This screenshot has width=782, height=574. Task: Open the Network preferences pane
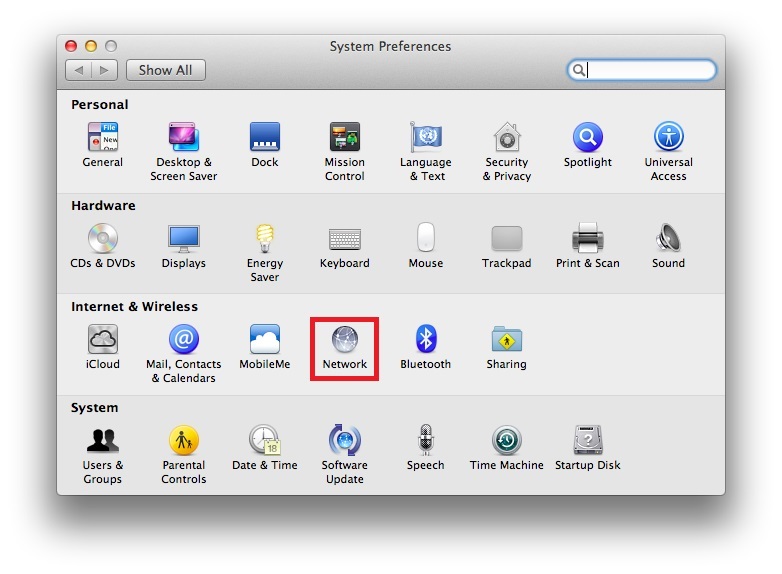(344, 340)
